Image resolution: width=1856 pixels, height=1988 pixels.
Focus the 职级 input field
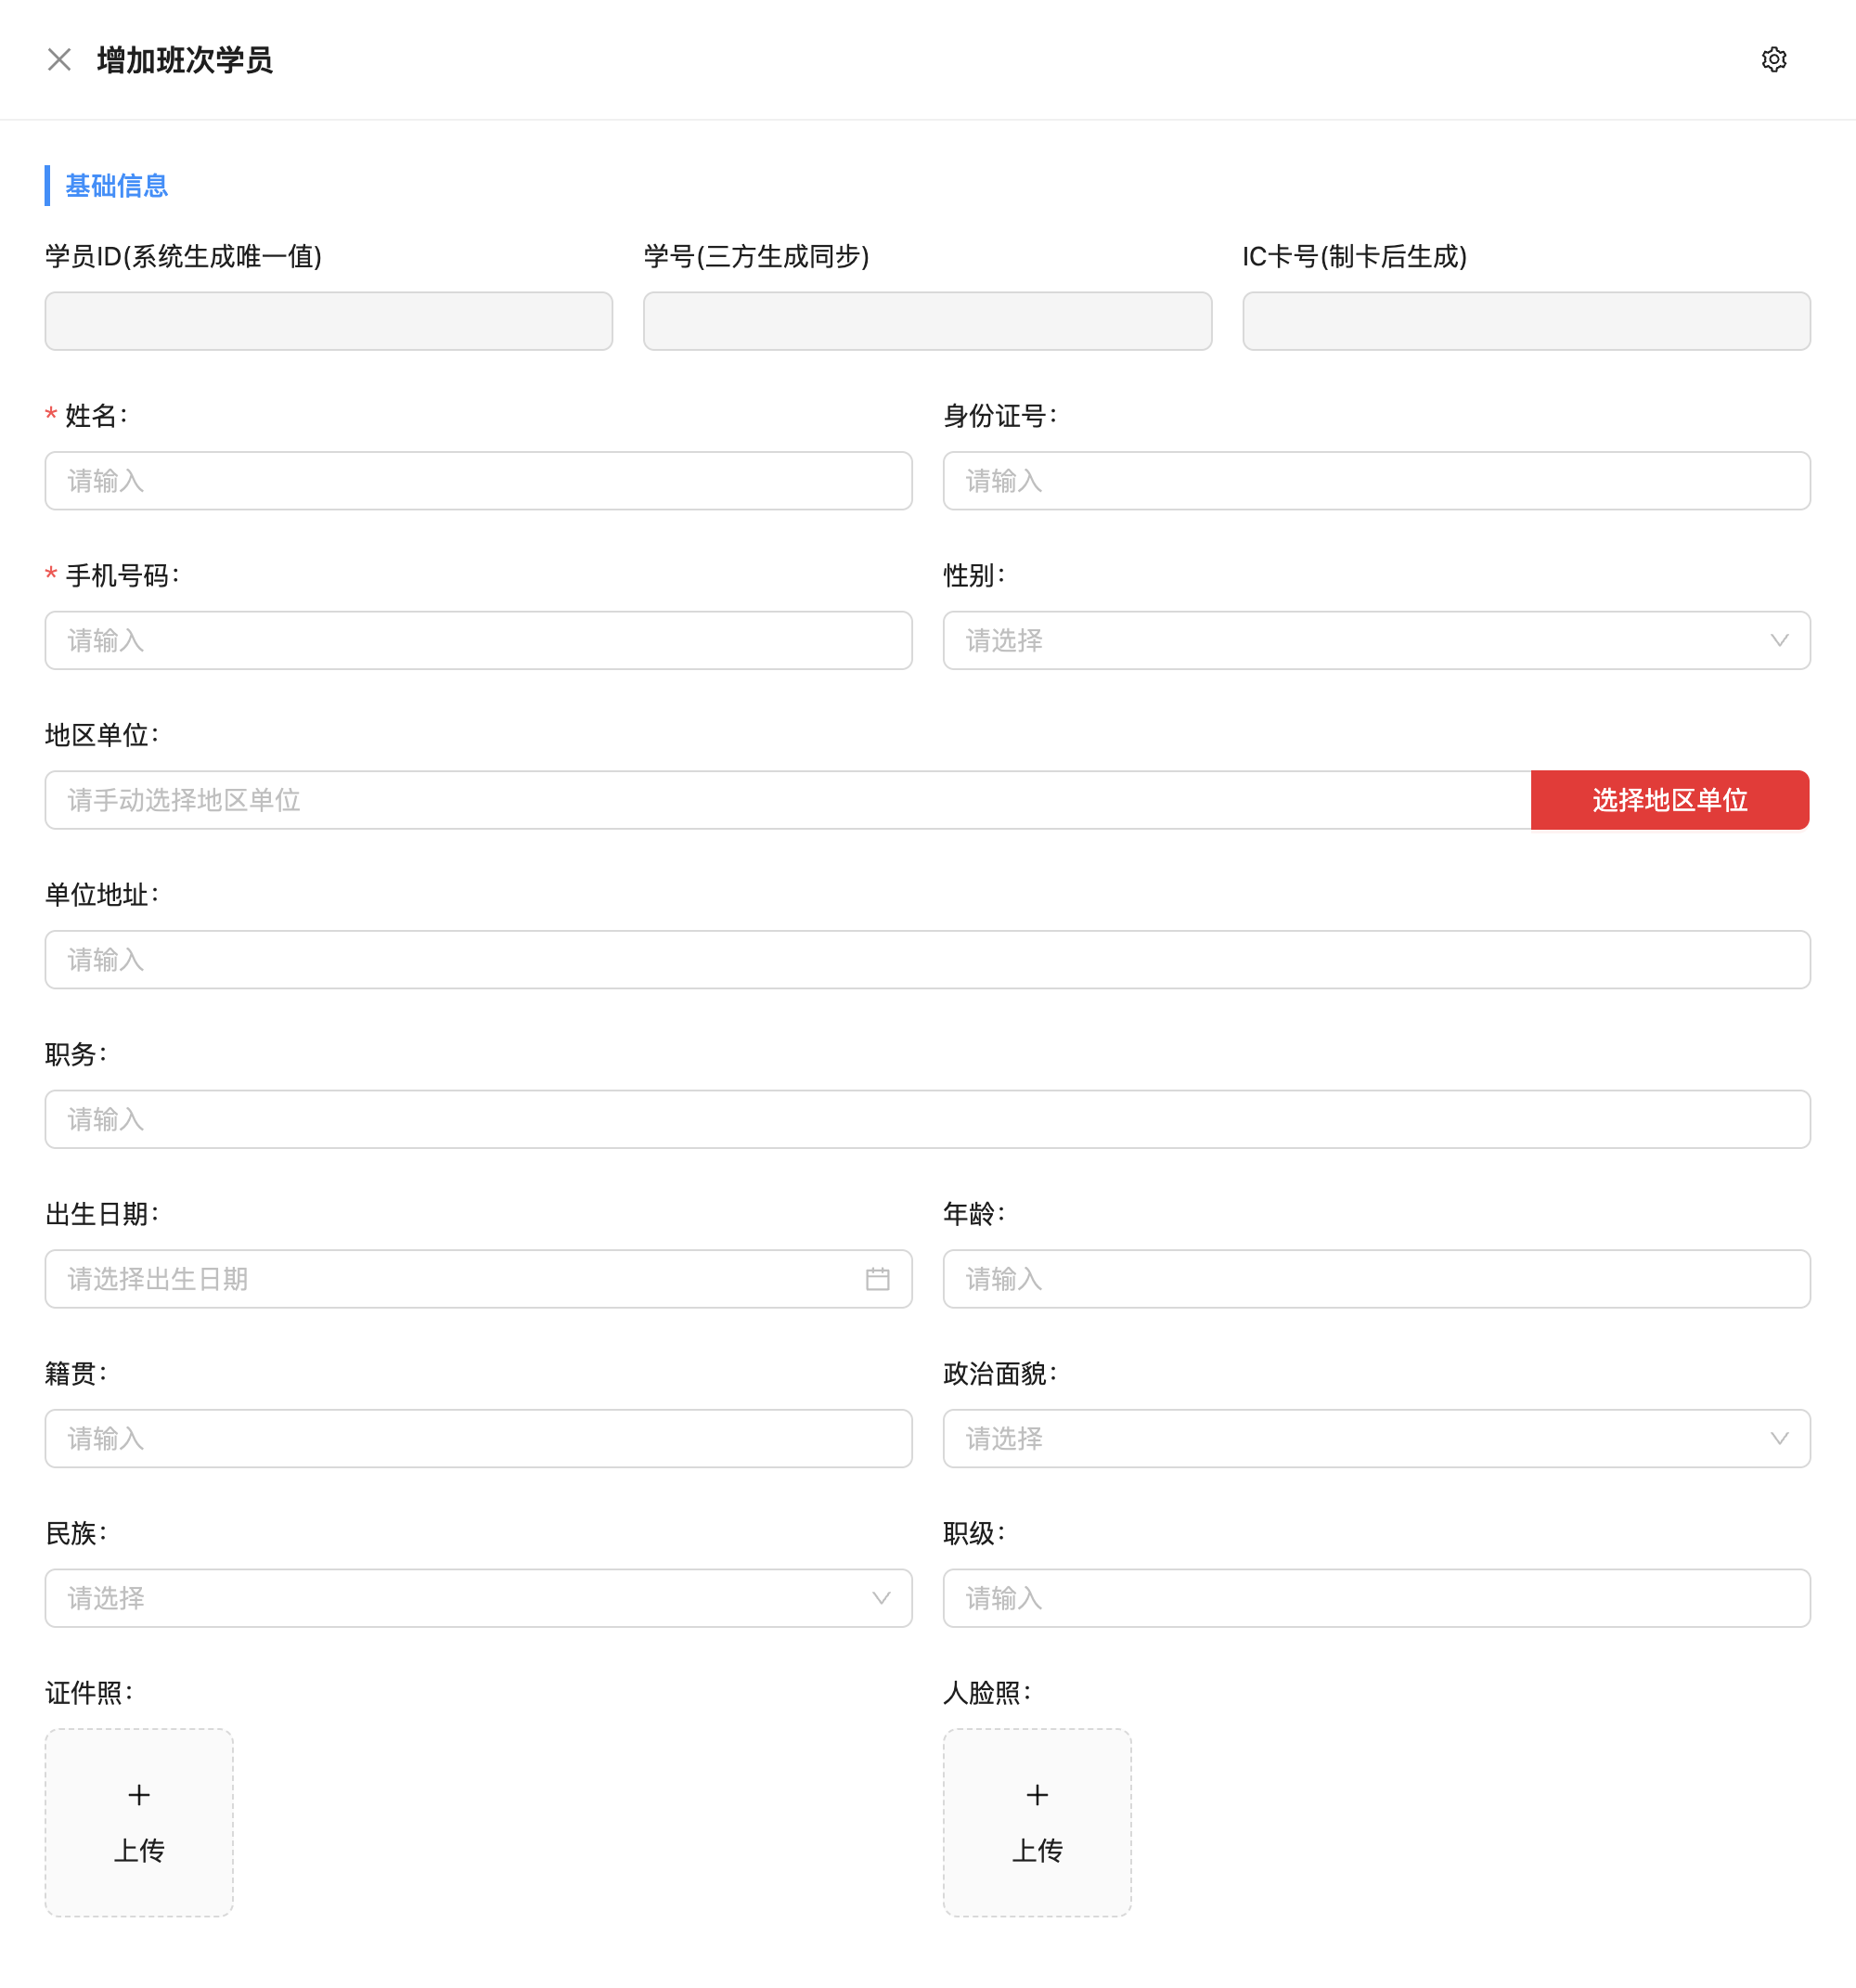click(x=1376, y=1598)
